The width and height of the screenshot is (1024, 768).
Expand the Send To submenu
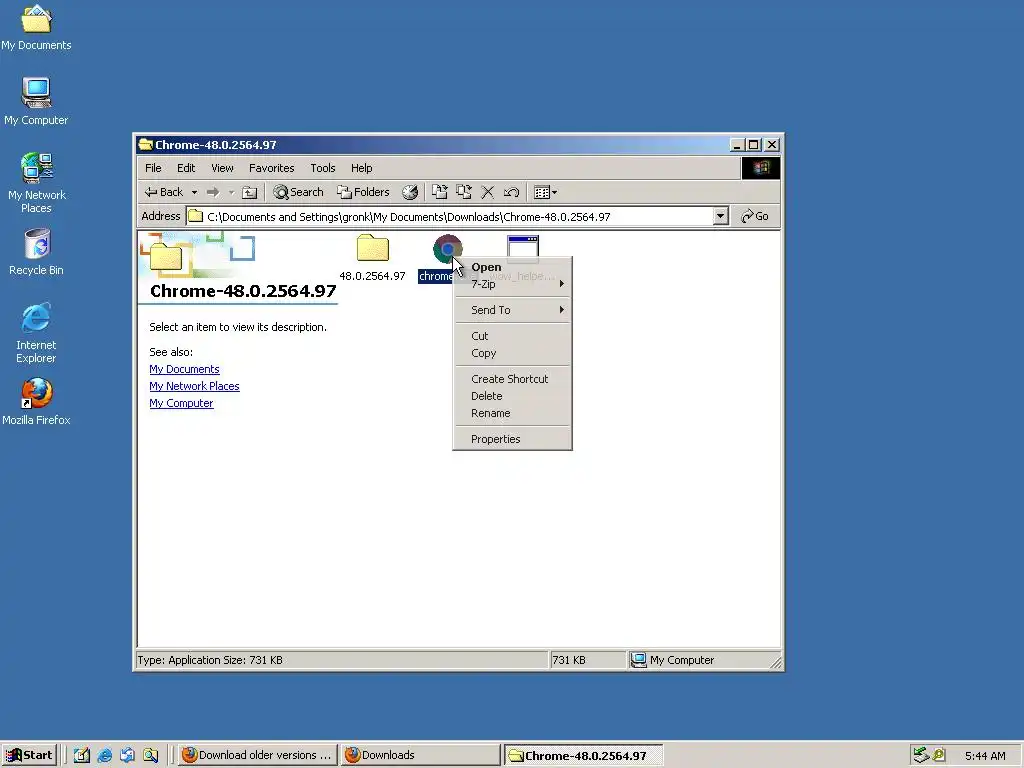click(x=512, y=310)
